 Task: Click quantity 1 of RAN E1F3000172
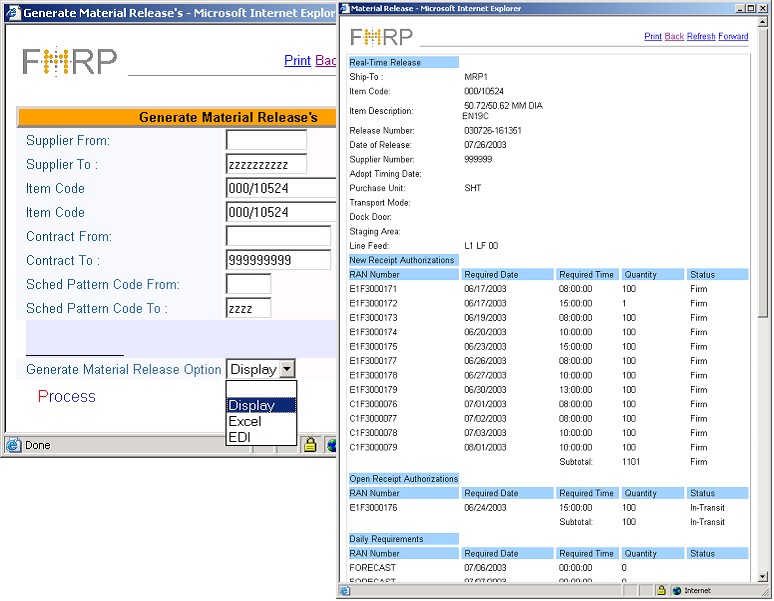(624, 303)
